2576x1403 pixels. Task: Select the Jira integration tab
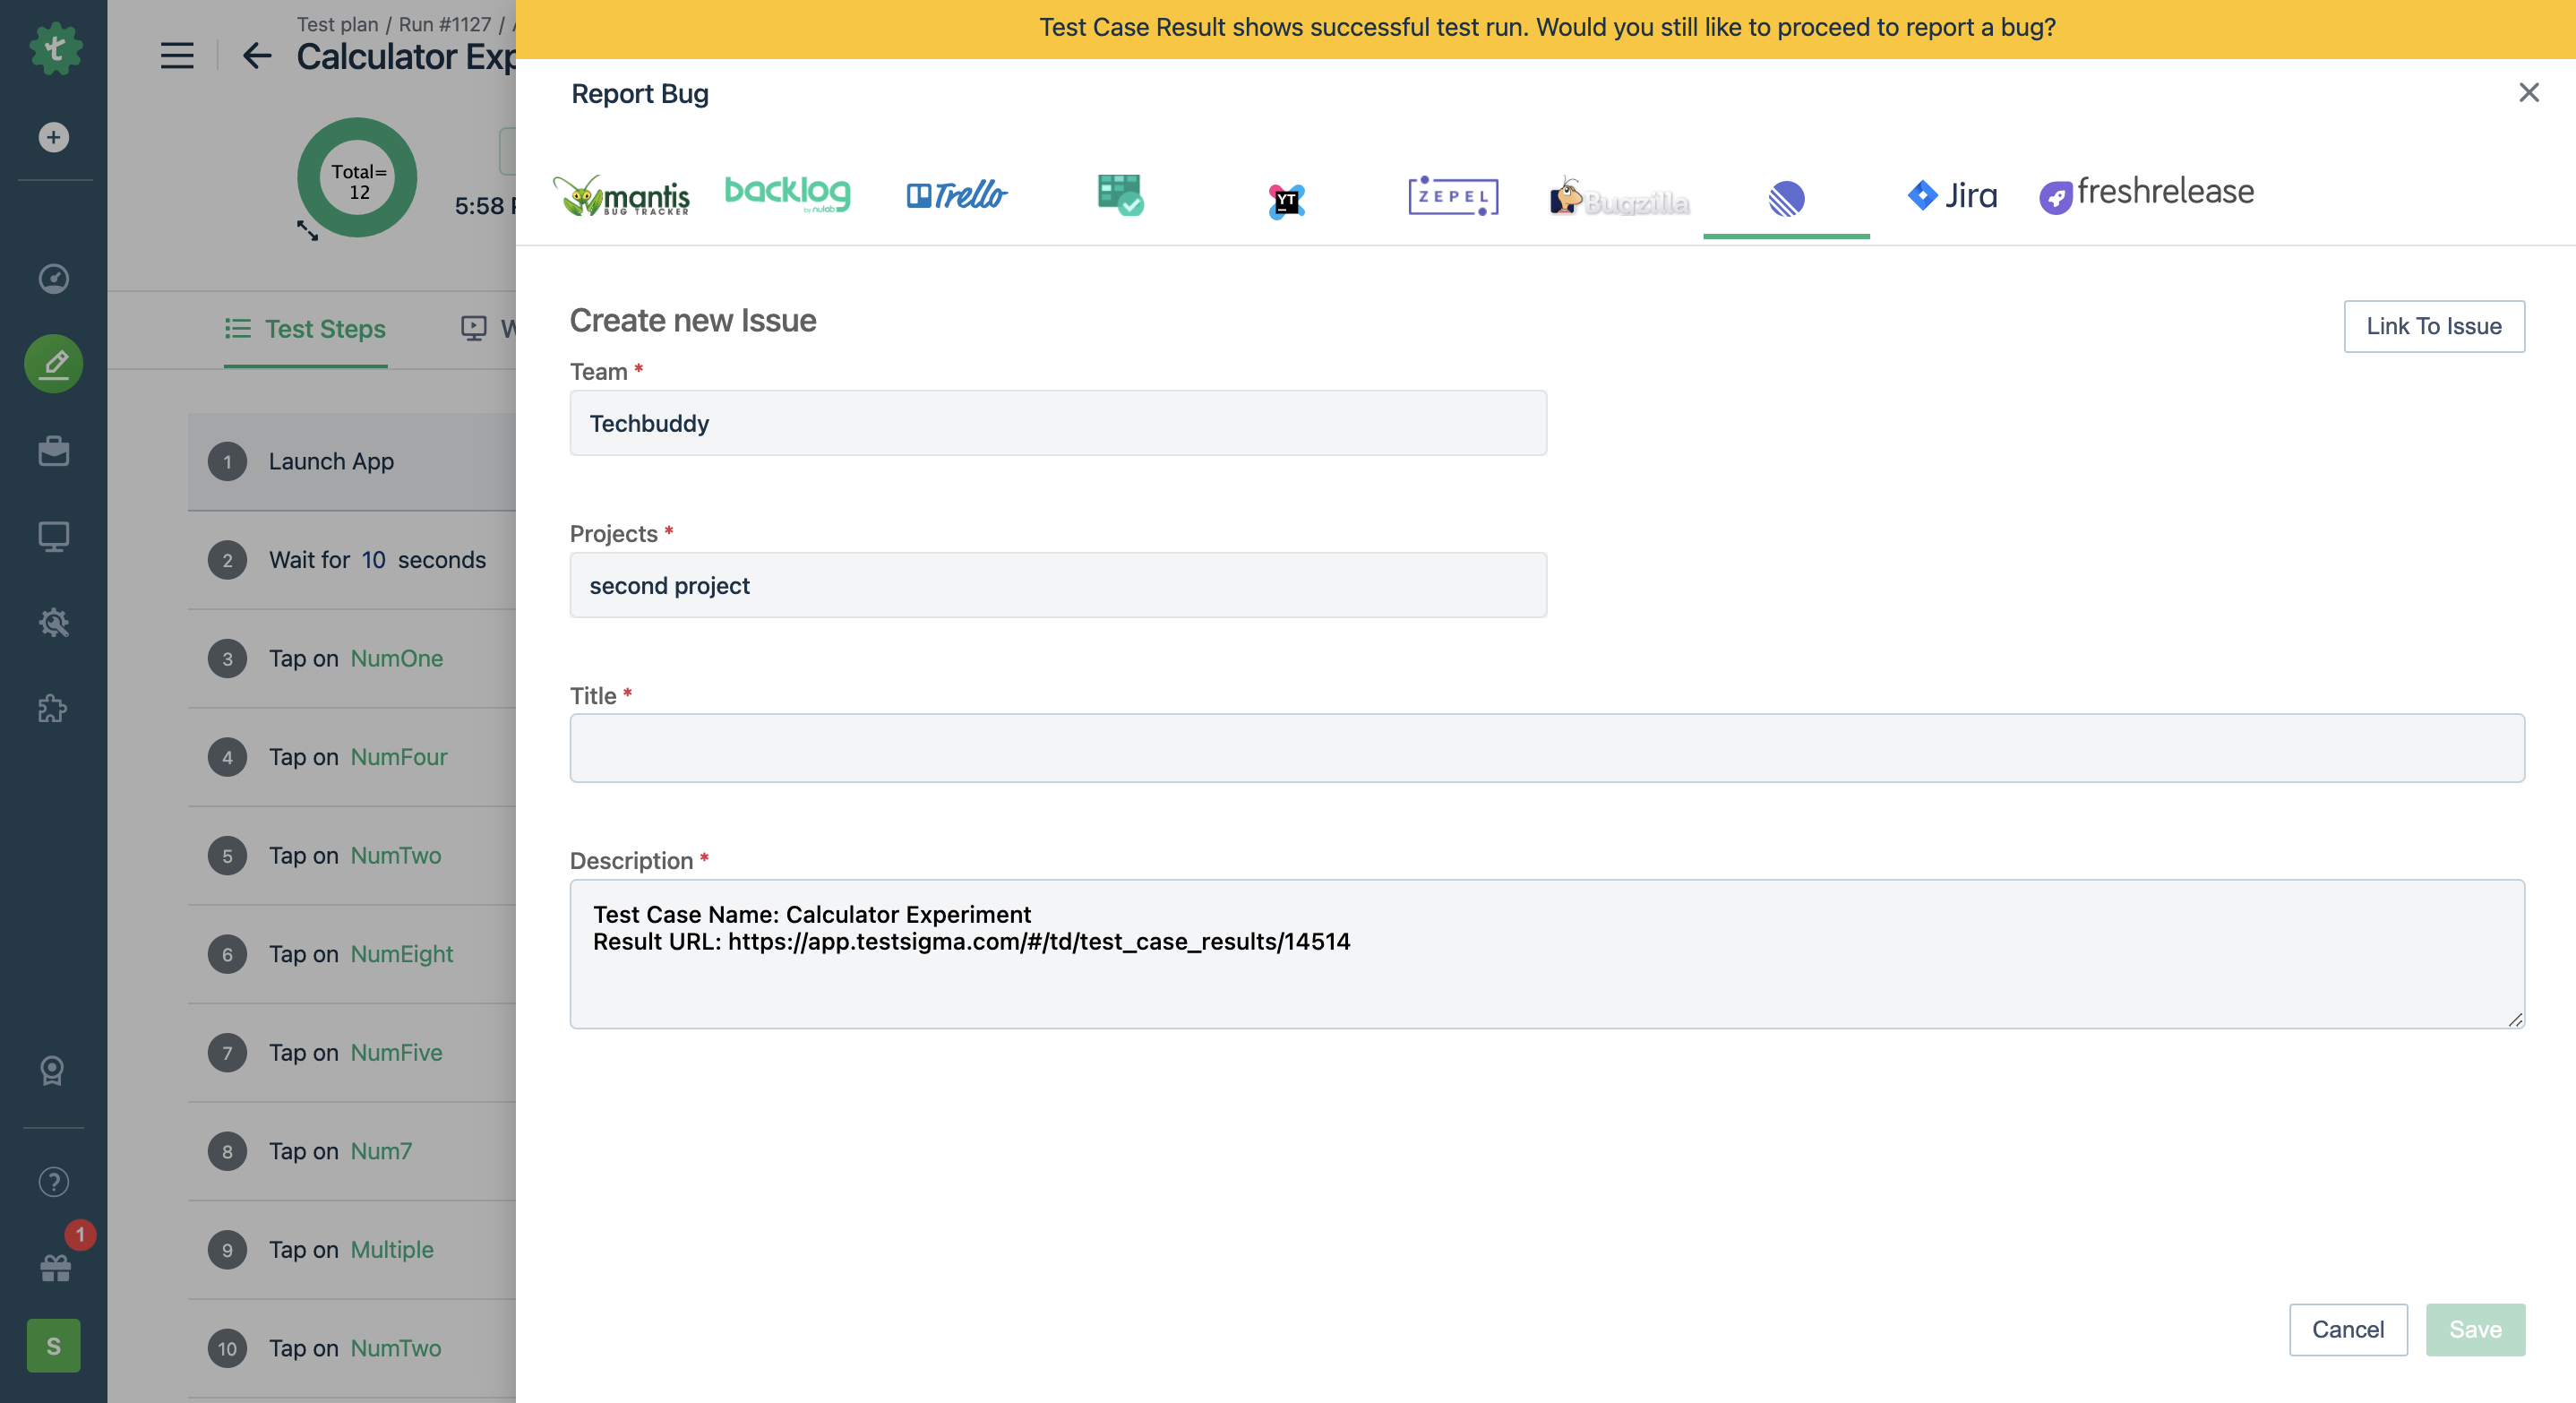coord(1953,195)
